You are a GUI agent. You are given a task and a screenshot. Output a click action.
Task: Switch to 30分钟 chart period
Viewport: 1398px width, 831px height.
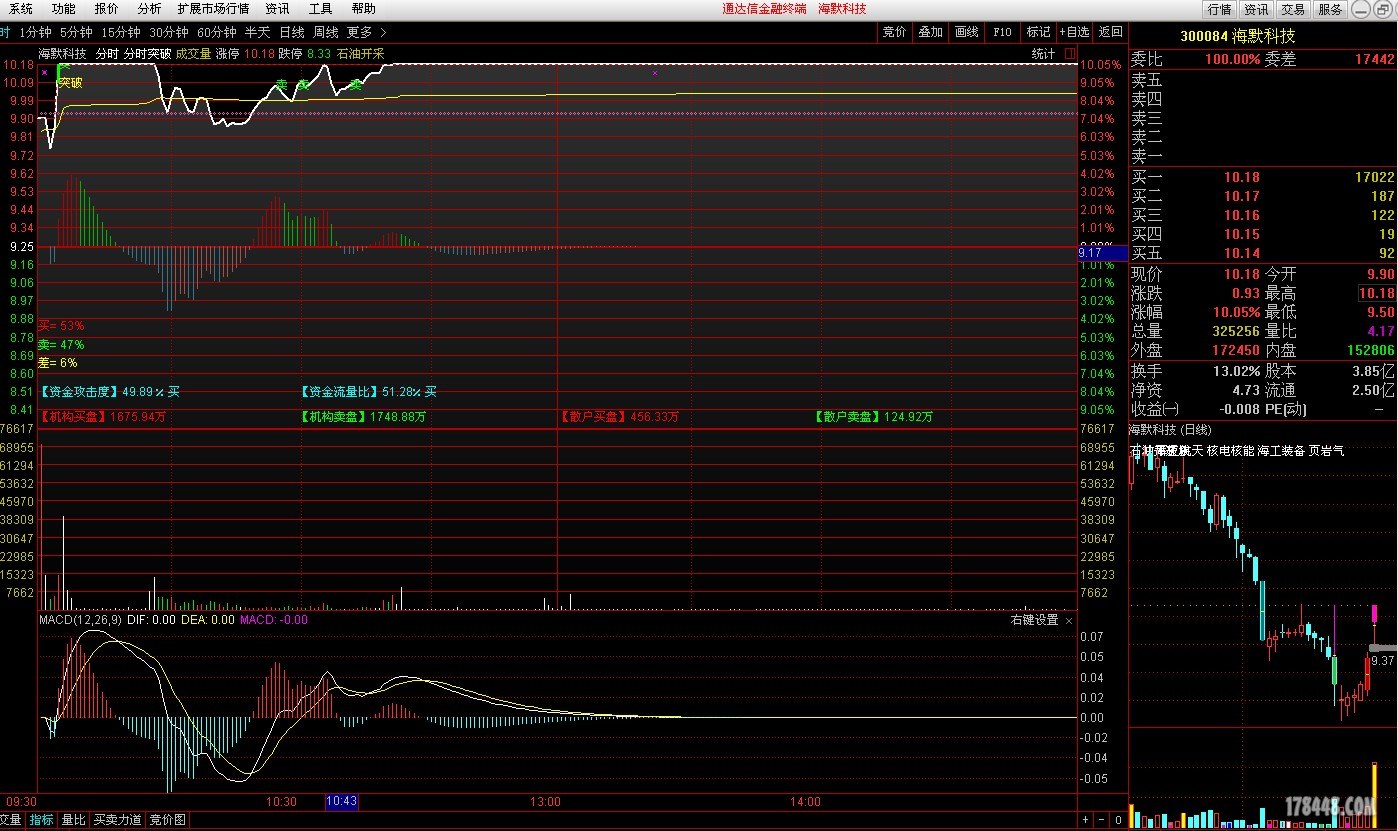(x=169, y=32)
